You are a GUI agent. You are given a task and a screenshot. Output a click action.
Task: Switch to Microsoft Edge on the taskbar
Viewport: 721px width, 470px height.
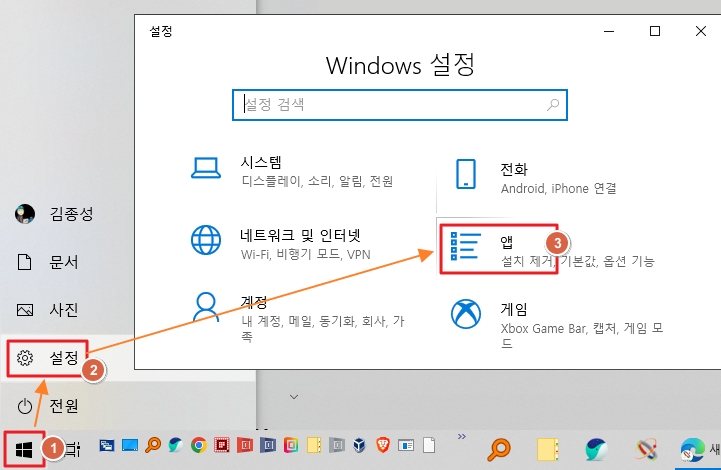(692, 449)
